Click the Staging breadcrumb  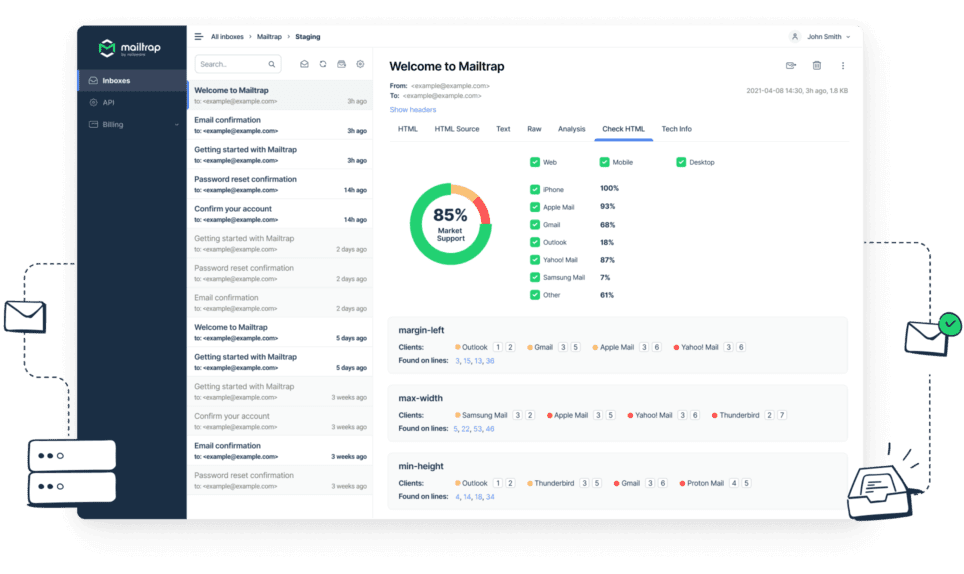(x=307, y=37)
